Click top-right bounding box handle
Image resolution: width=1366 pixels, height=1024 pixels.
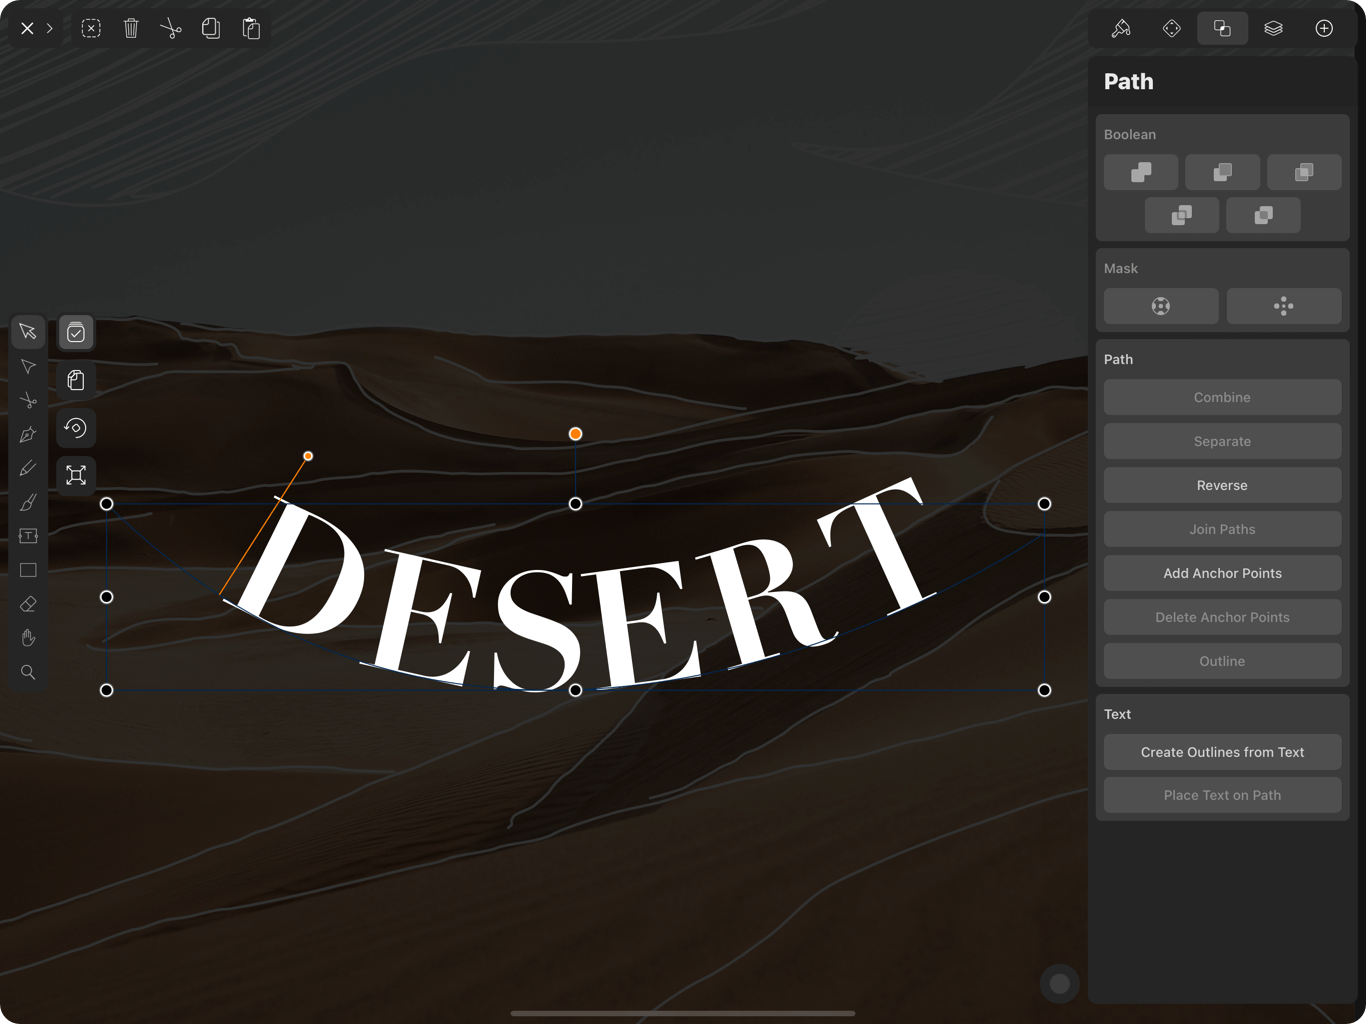click(1044, 504)
